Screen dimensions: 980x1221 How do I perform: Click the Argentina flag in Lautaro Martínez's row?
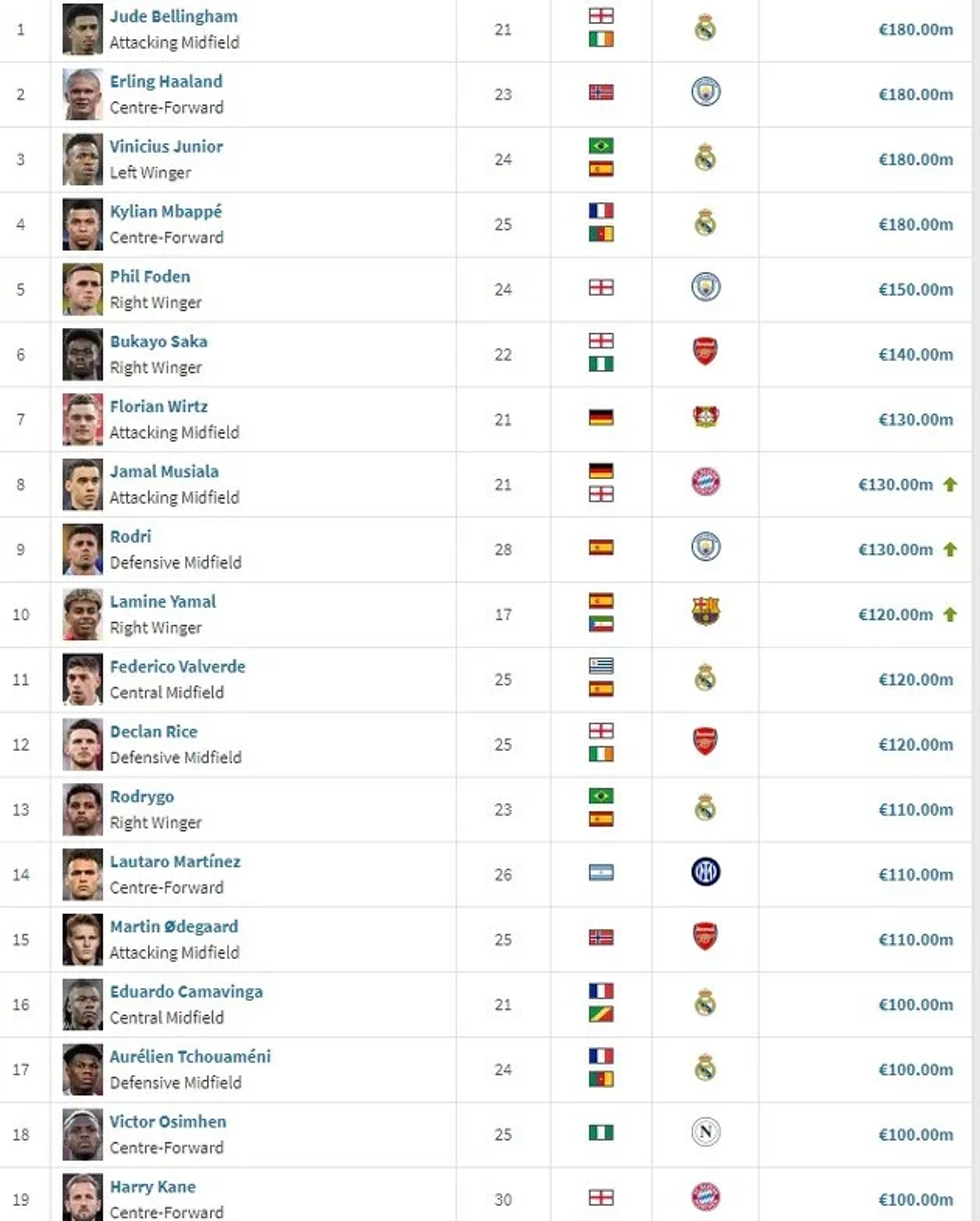601,873
